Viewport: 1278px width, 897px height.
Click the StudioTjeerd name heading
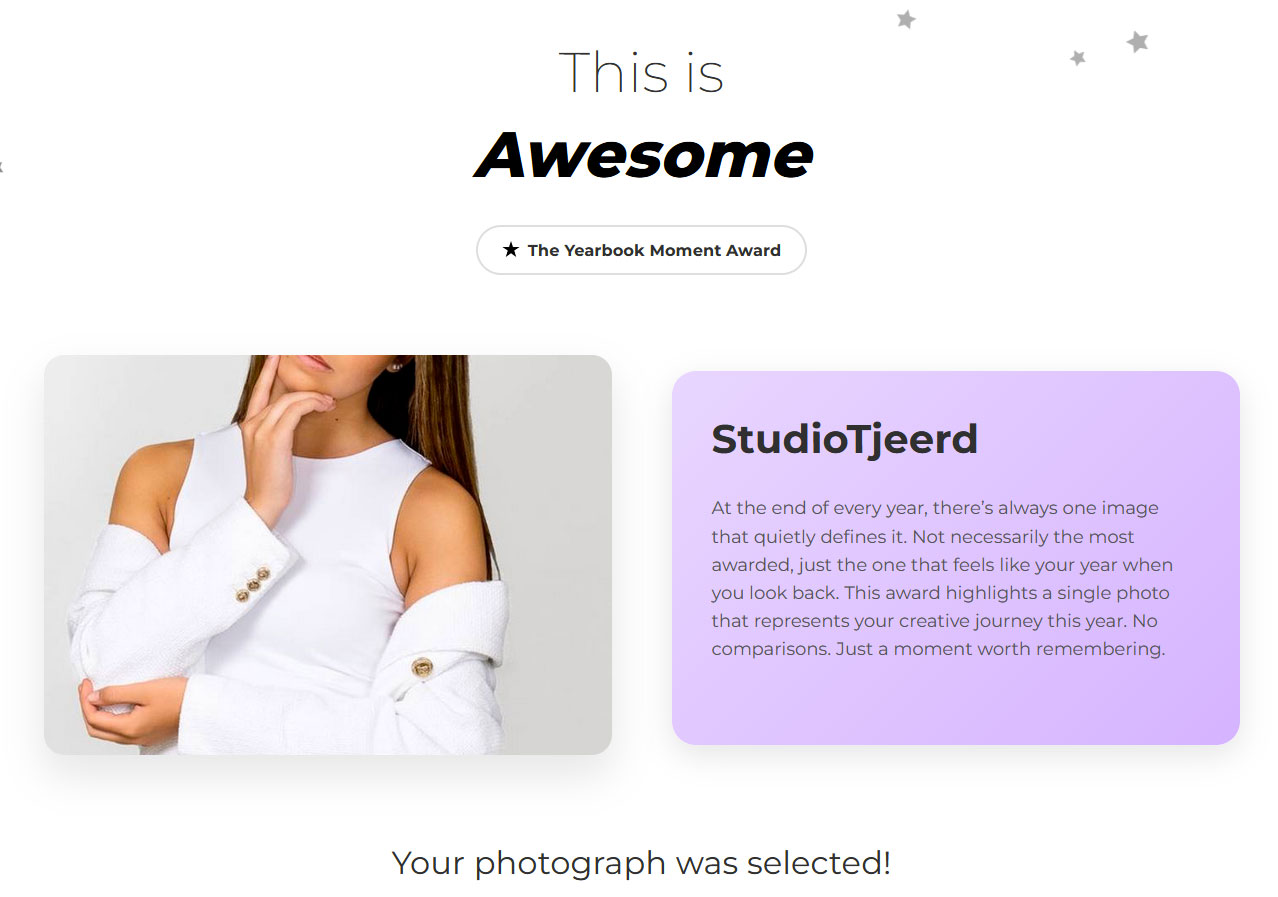(x=845, y=439)
